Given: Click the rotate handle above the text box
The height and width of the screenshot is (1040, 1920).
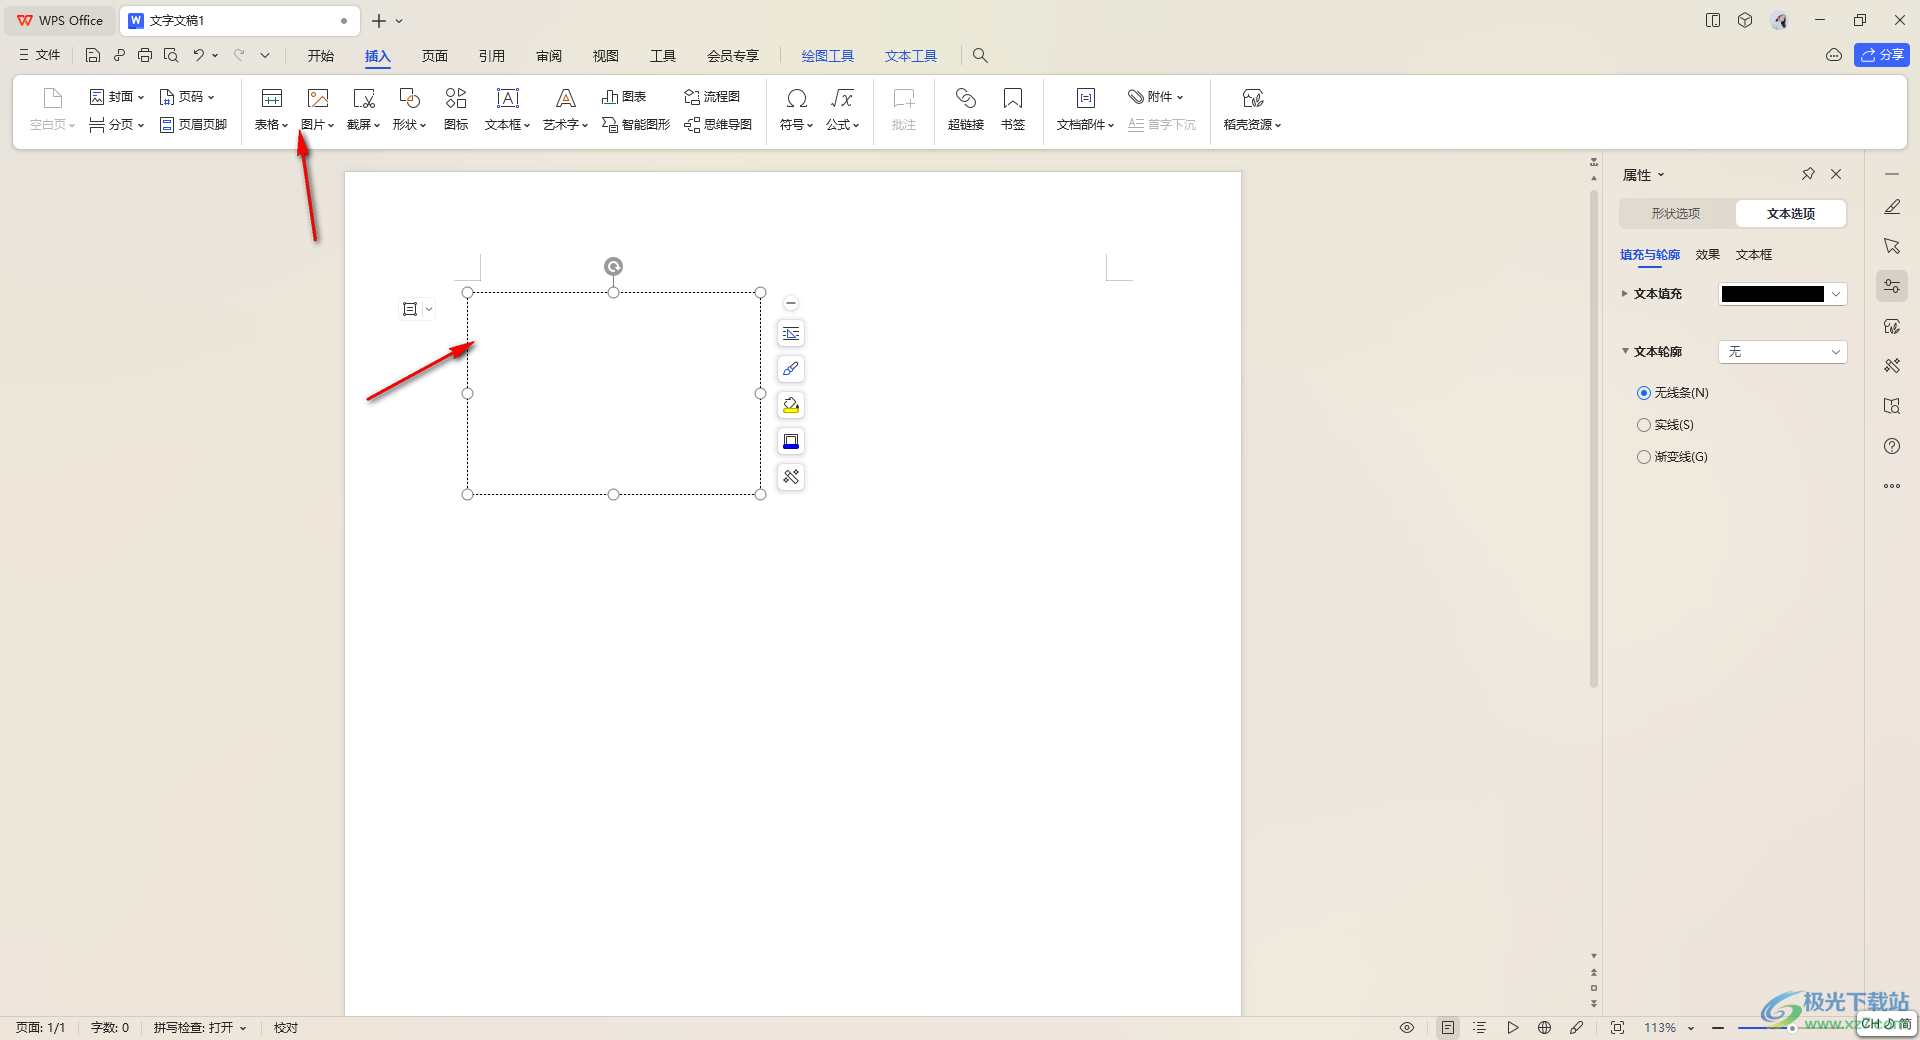Looking at the screenshot, I should pyautogui.click(x=613, y=266).
